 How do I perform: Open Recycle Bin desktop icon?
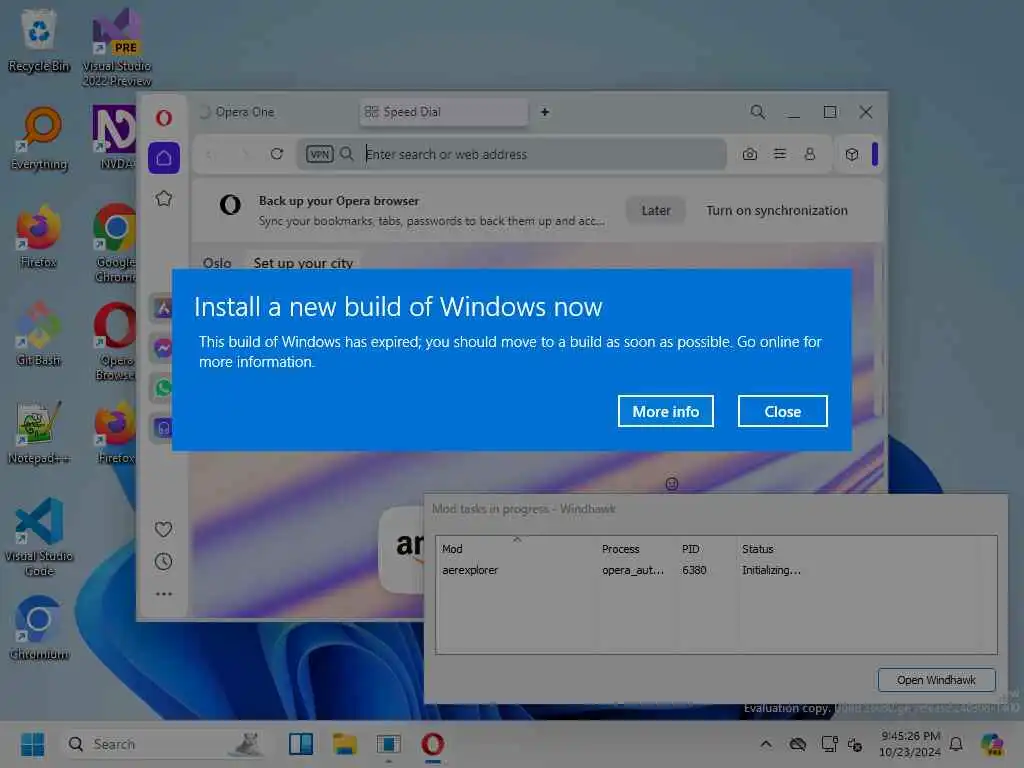(x=39, y=41)
